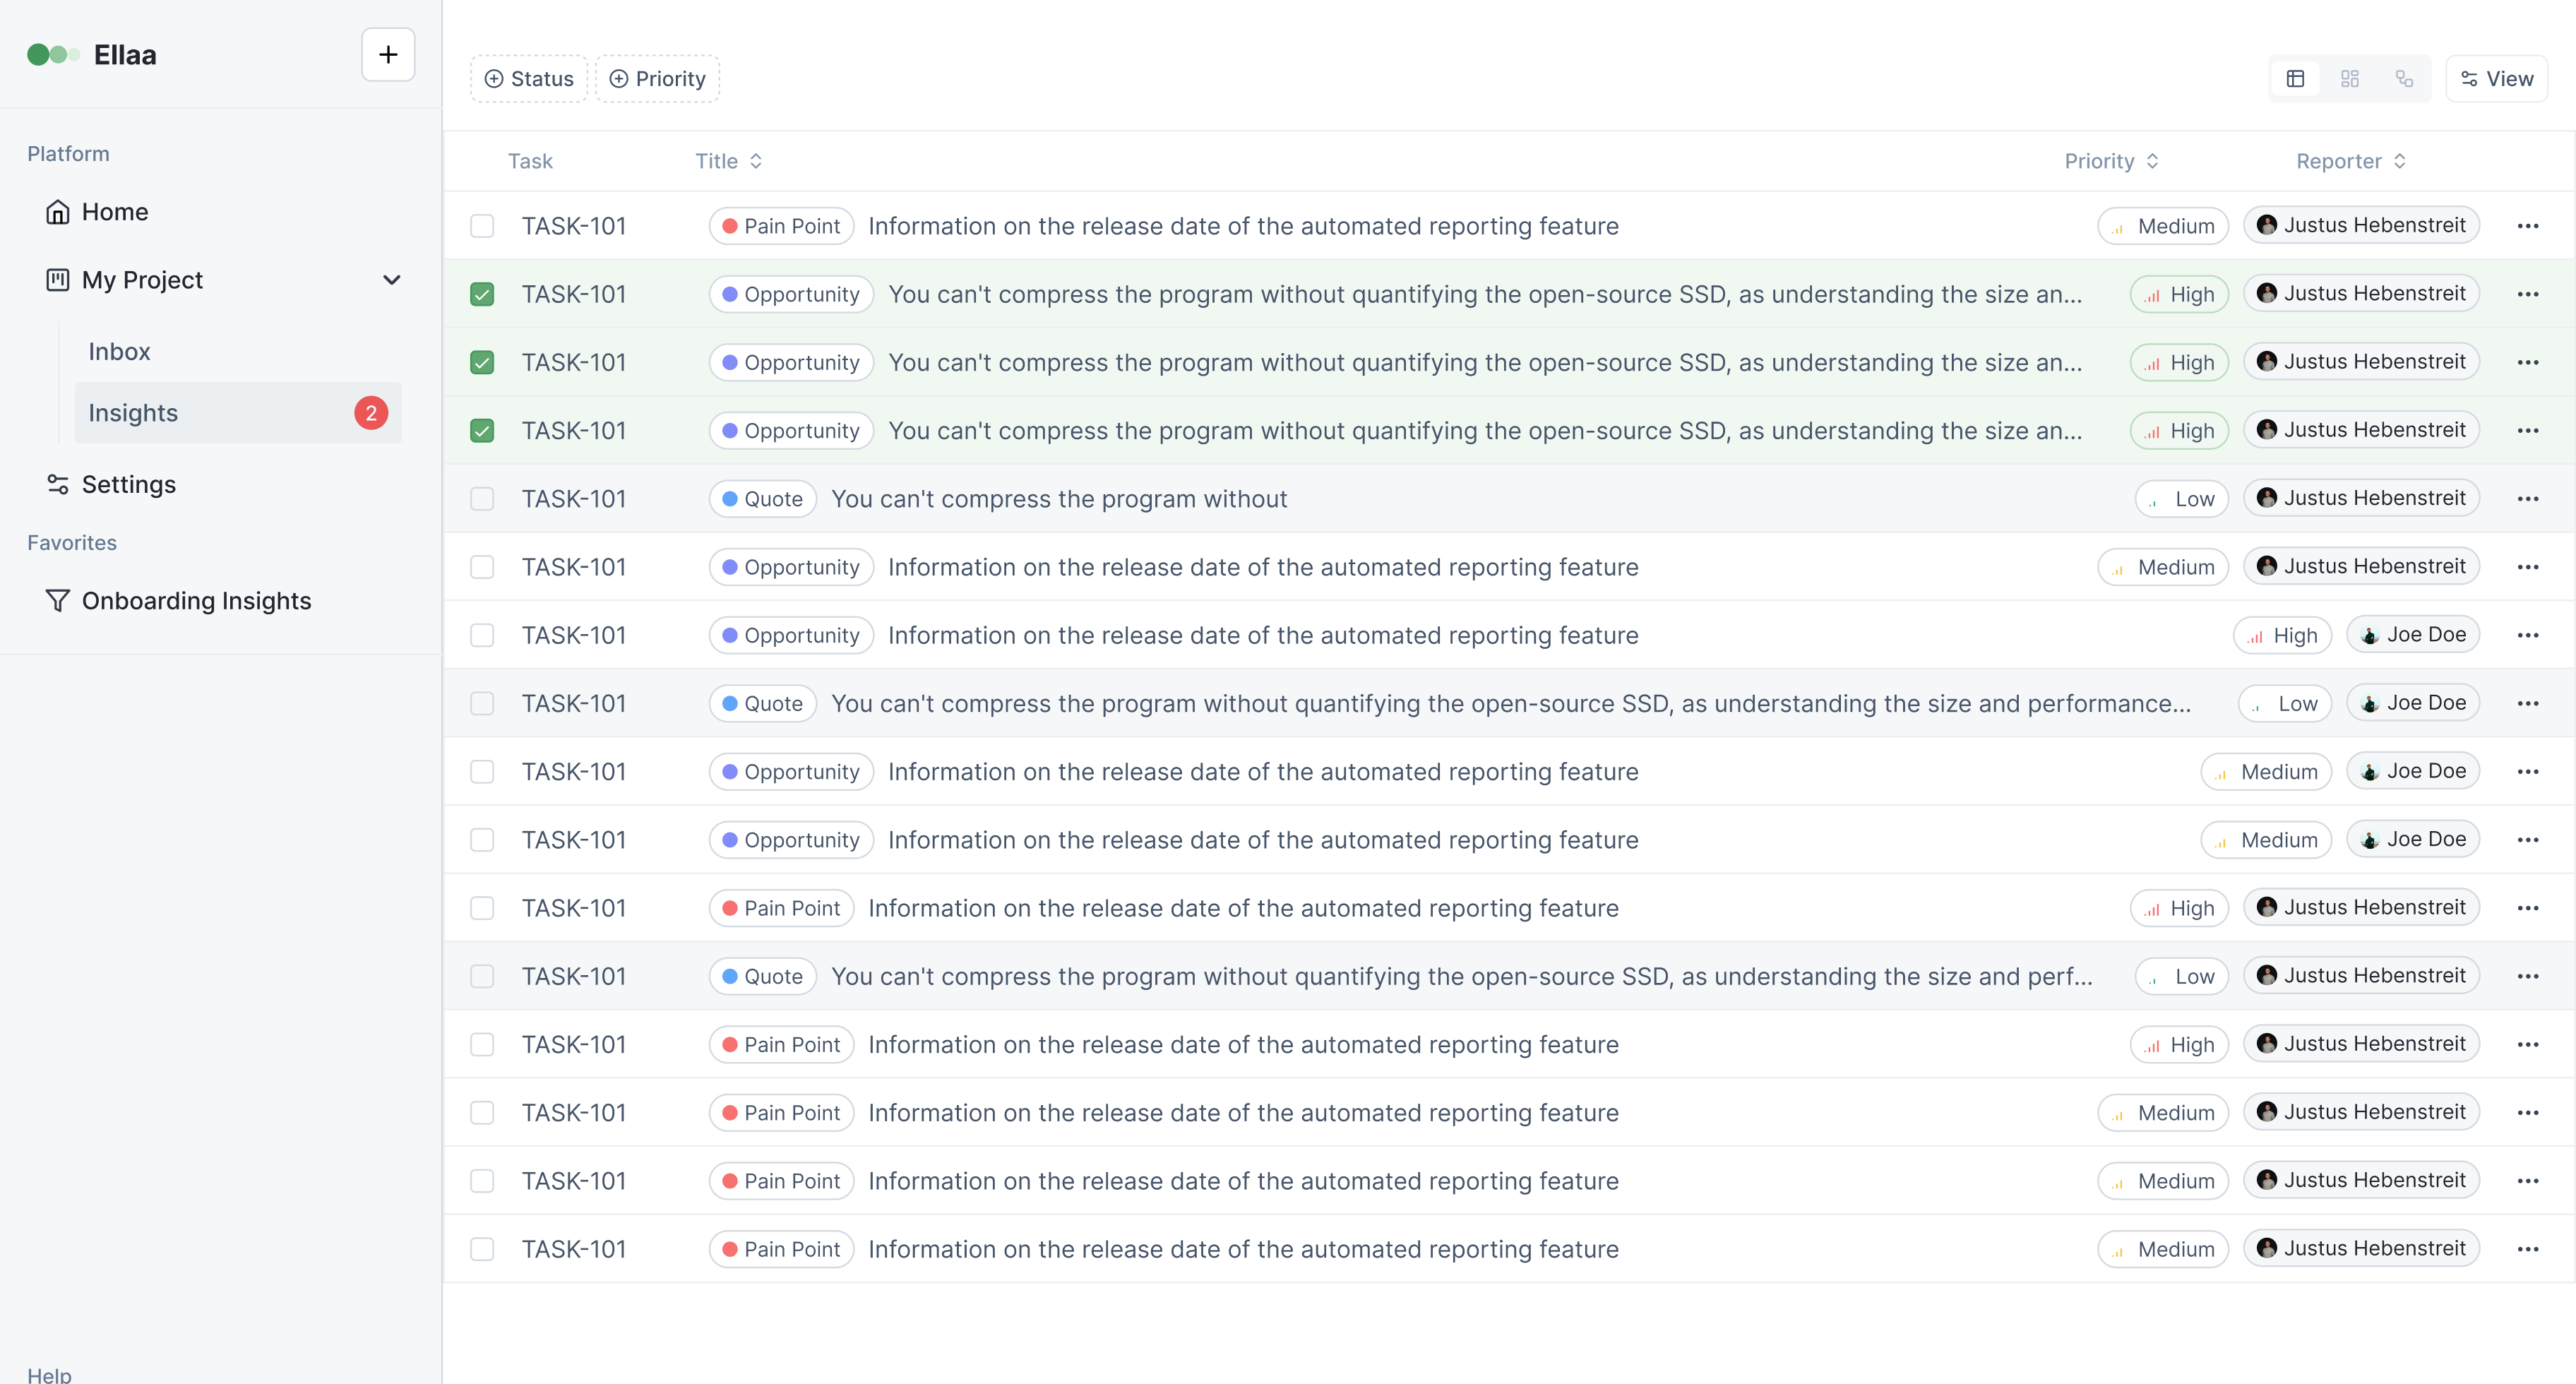Open more options for Opportunity High Joe Doe row
This screenshot has width=2576, height=1384.
(x=2528, y=635)
